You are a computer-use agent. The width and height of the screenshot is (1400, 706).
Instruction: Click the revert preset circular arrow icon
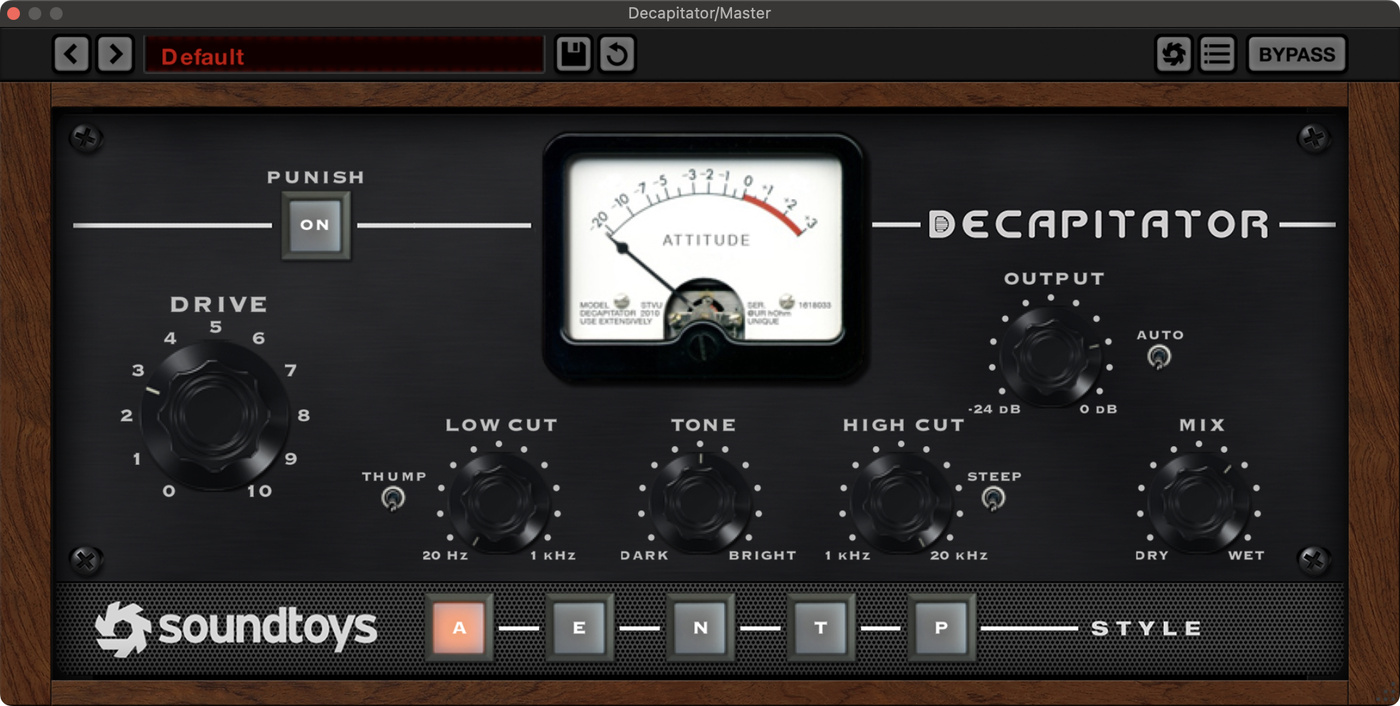point(617,54)
